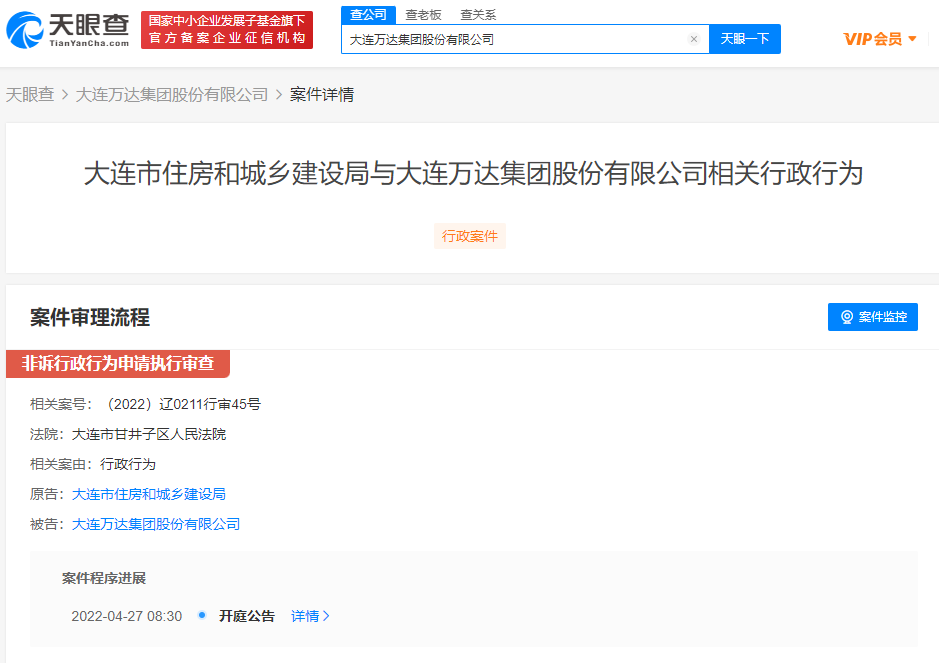Click the red 官方备案企业征信机构 banner
Screen dimensions: 939x663
tap(227, 30)
